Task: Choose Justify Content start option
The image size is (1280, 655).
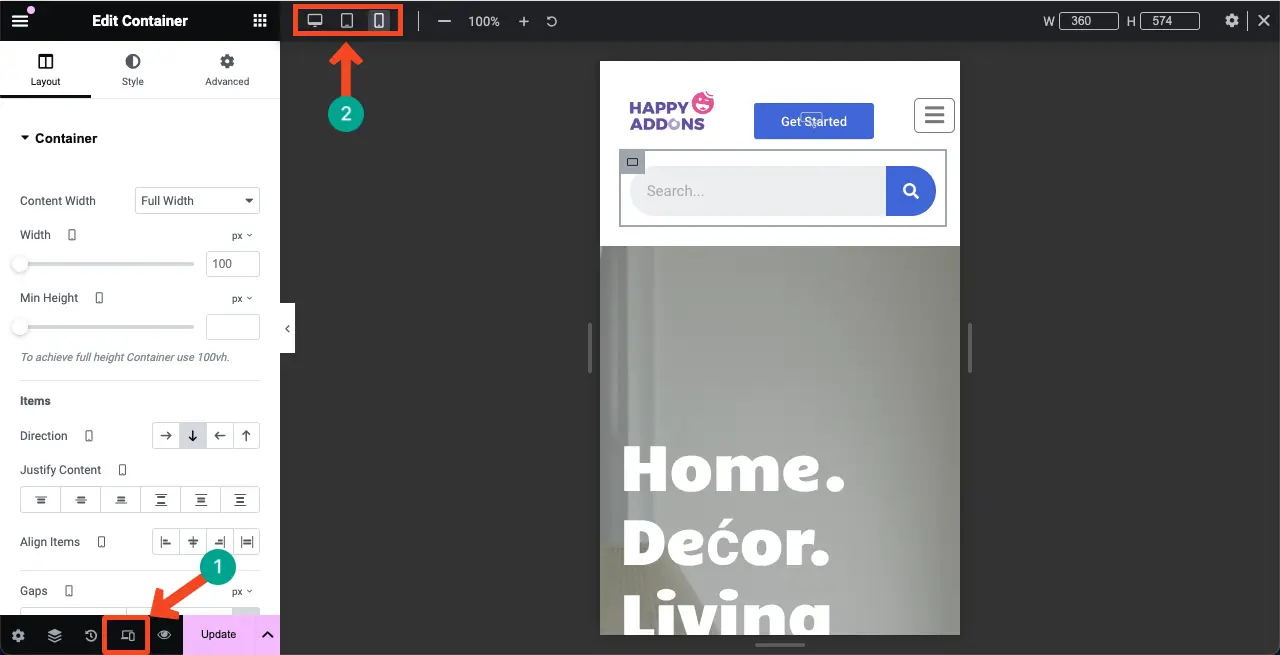Action: (x=41, y=500)
